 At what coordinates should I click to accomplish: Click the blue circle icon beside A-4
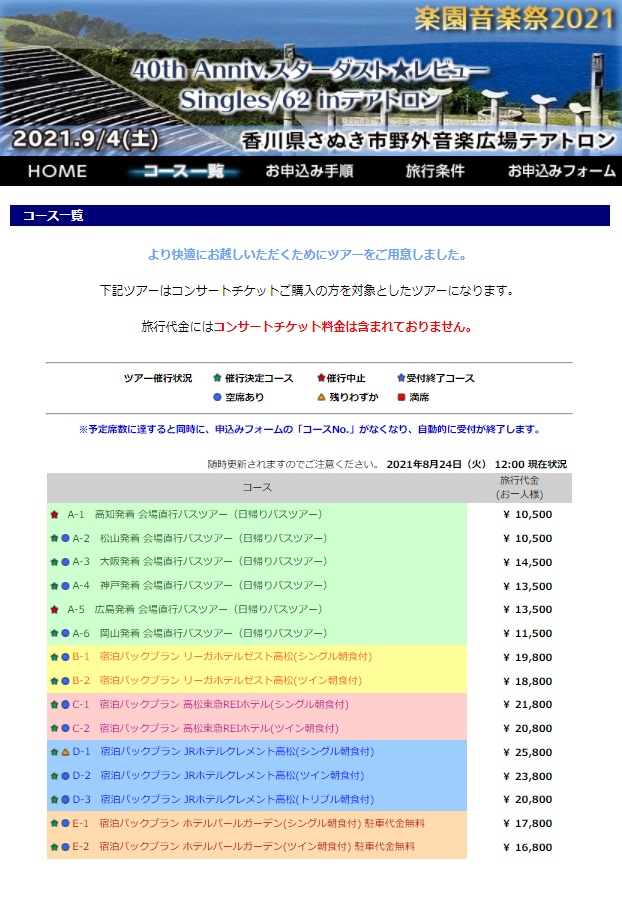coord(65,586)
